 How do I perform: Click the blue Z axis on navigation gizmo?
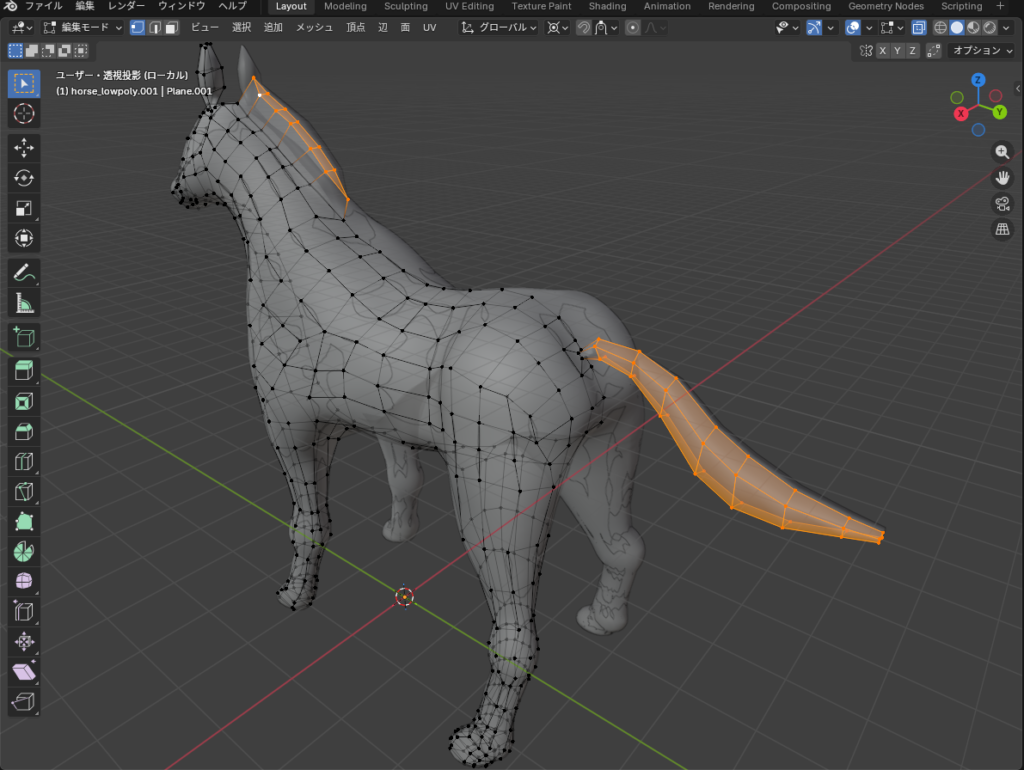click(978, 80)
